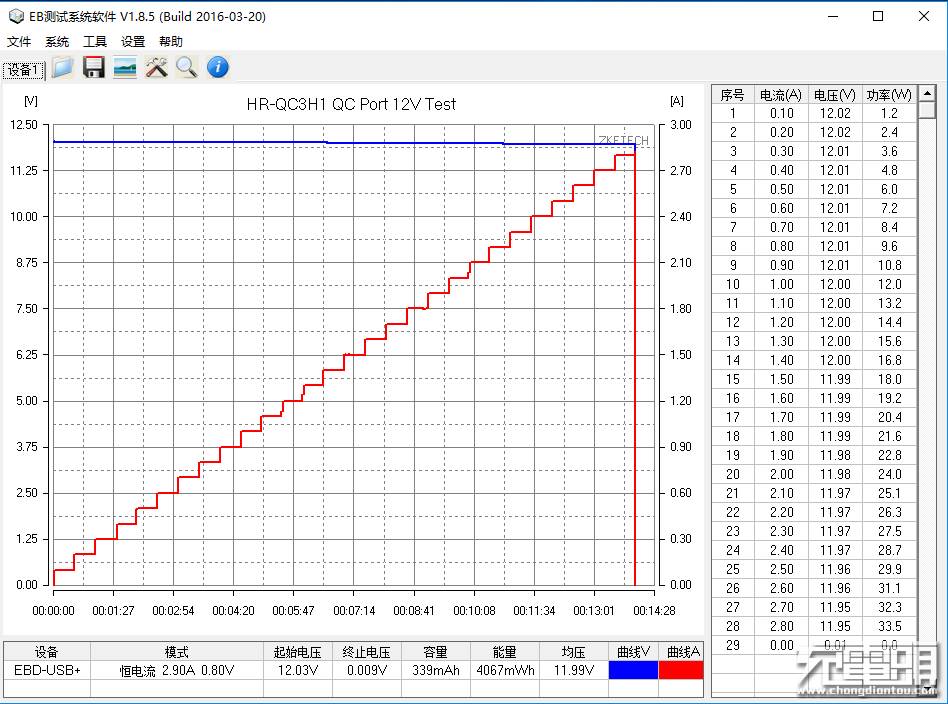Minimize the EB test software window
The image size is (948, 704).
[x=833, y=16]
